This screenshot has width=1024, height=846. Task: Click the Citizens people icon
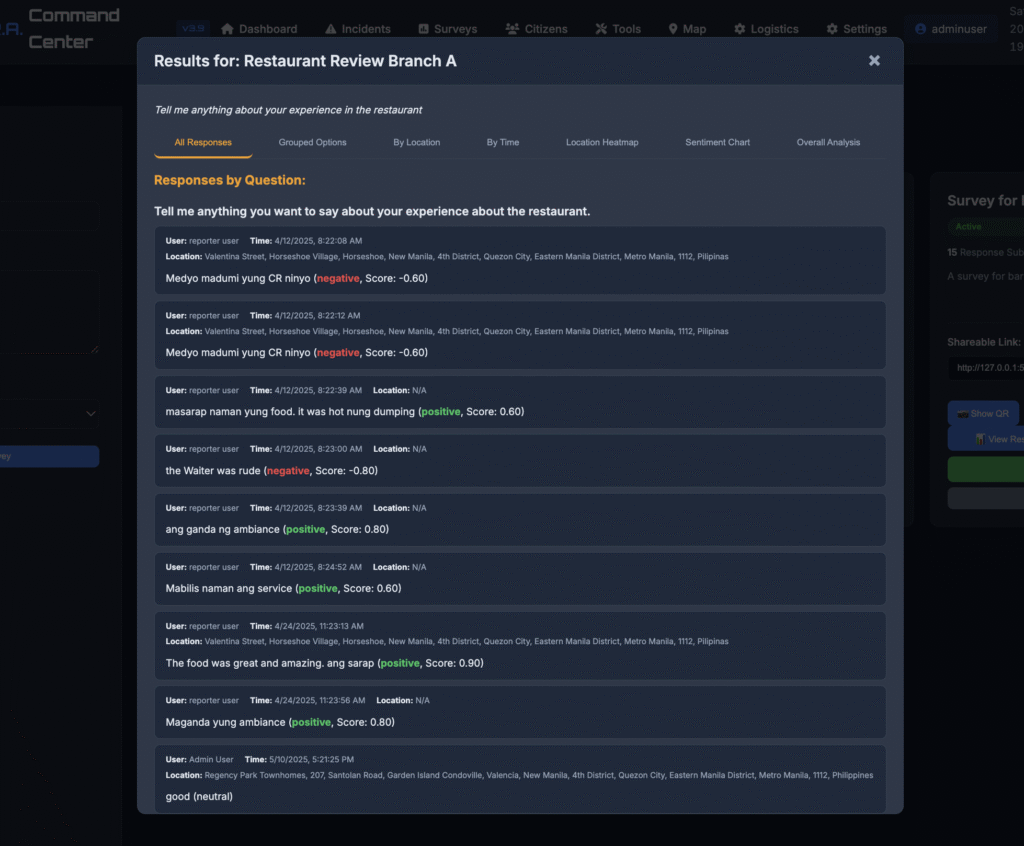click(x=512, y=29)
